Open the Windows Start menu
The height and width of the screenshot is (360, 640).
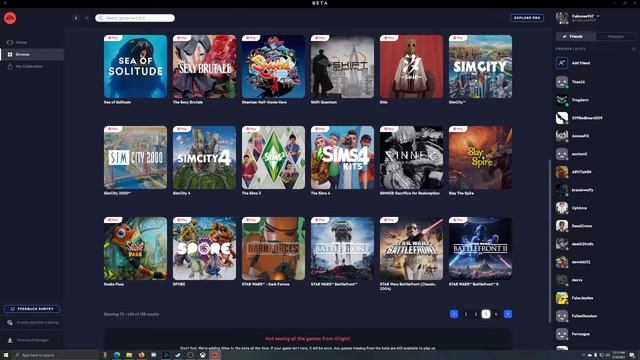pos(5,355)
